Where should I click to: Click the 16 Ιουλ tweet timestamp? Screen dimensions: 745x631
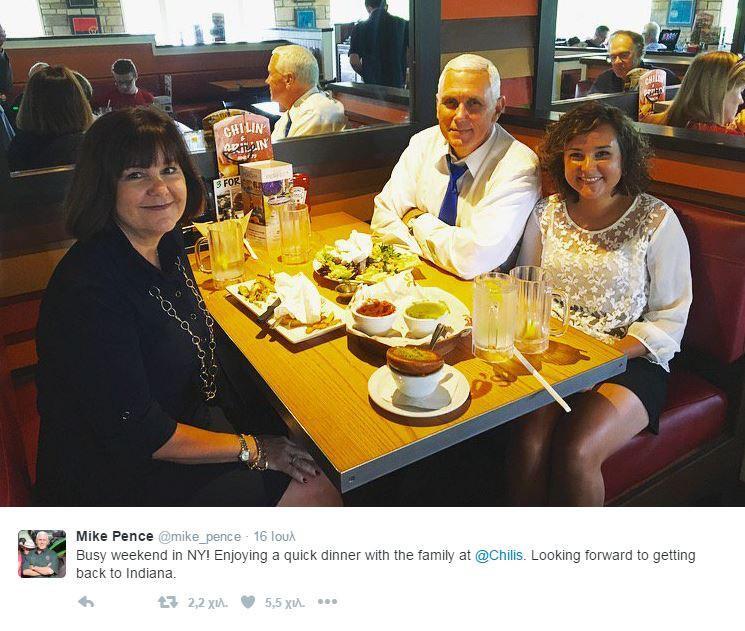[x=274, y=536]
